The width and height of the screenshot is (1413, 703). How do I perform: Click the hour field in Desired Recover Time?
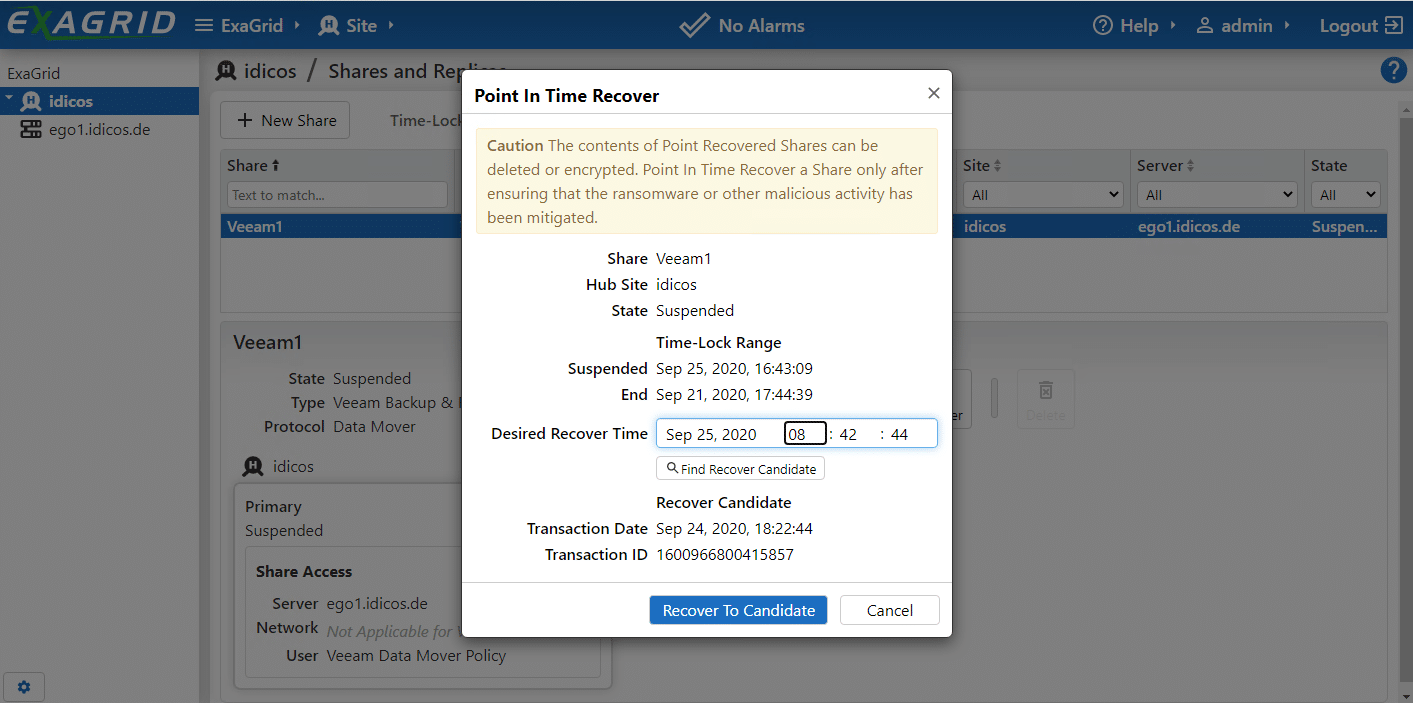(804, 434)
